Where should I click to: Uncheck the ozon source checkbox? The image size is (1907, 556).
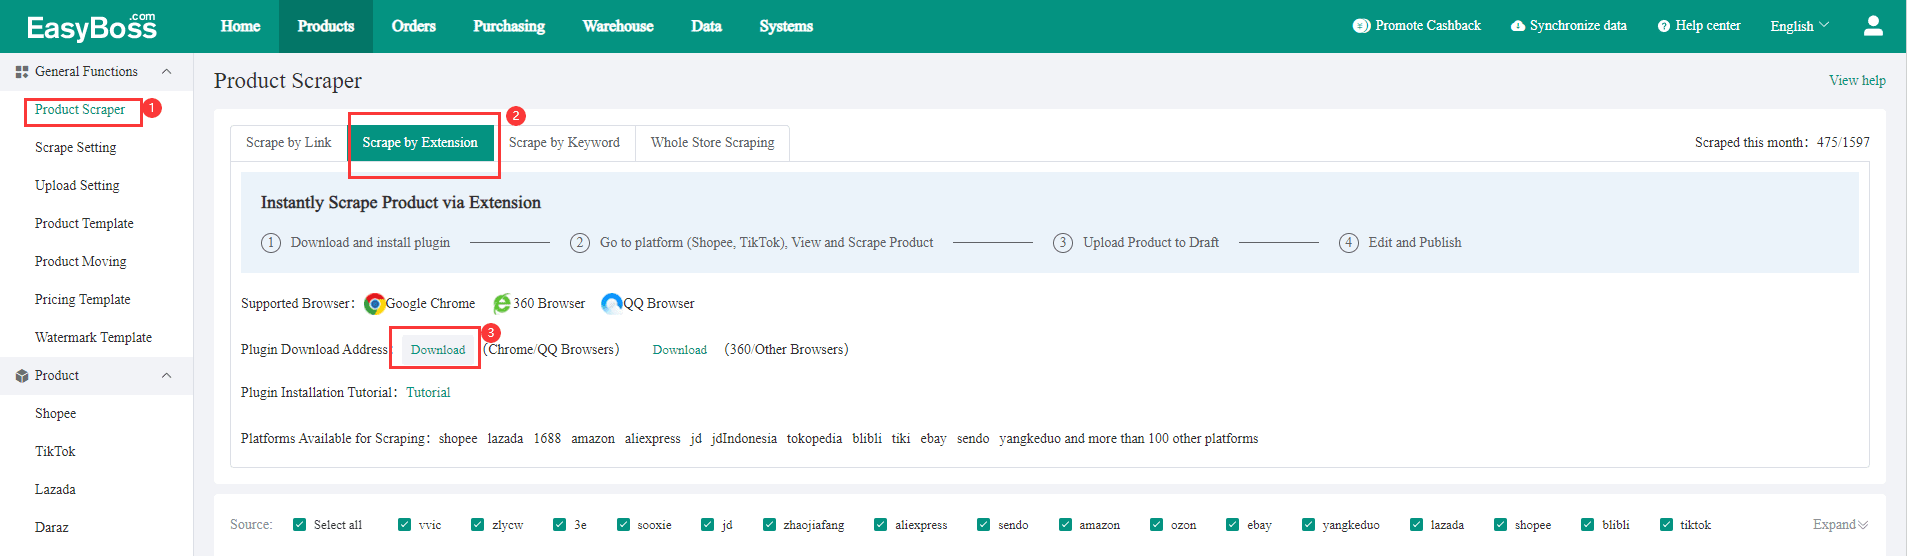(1156, 525)
